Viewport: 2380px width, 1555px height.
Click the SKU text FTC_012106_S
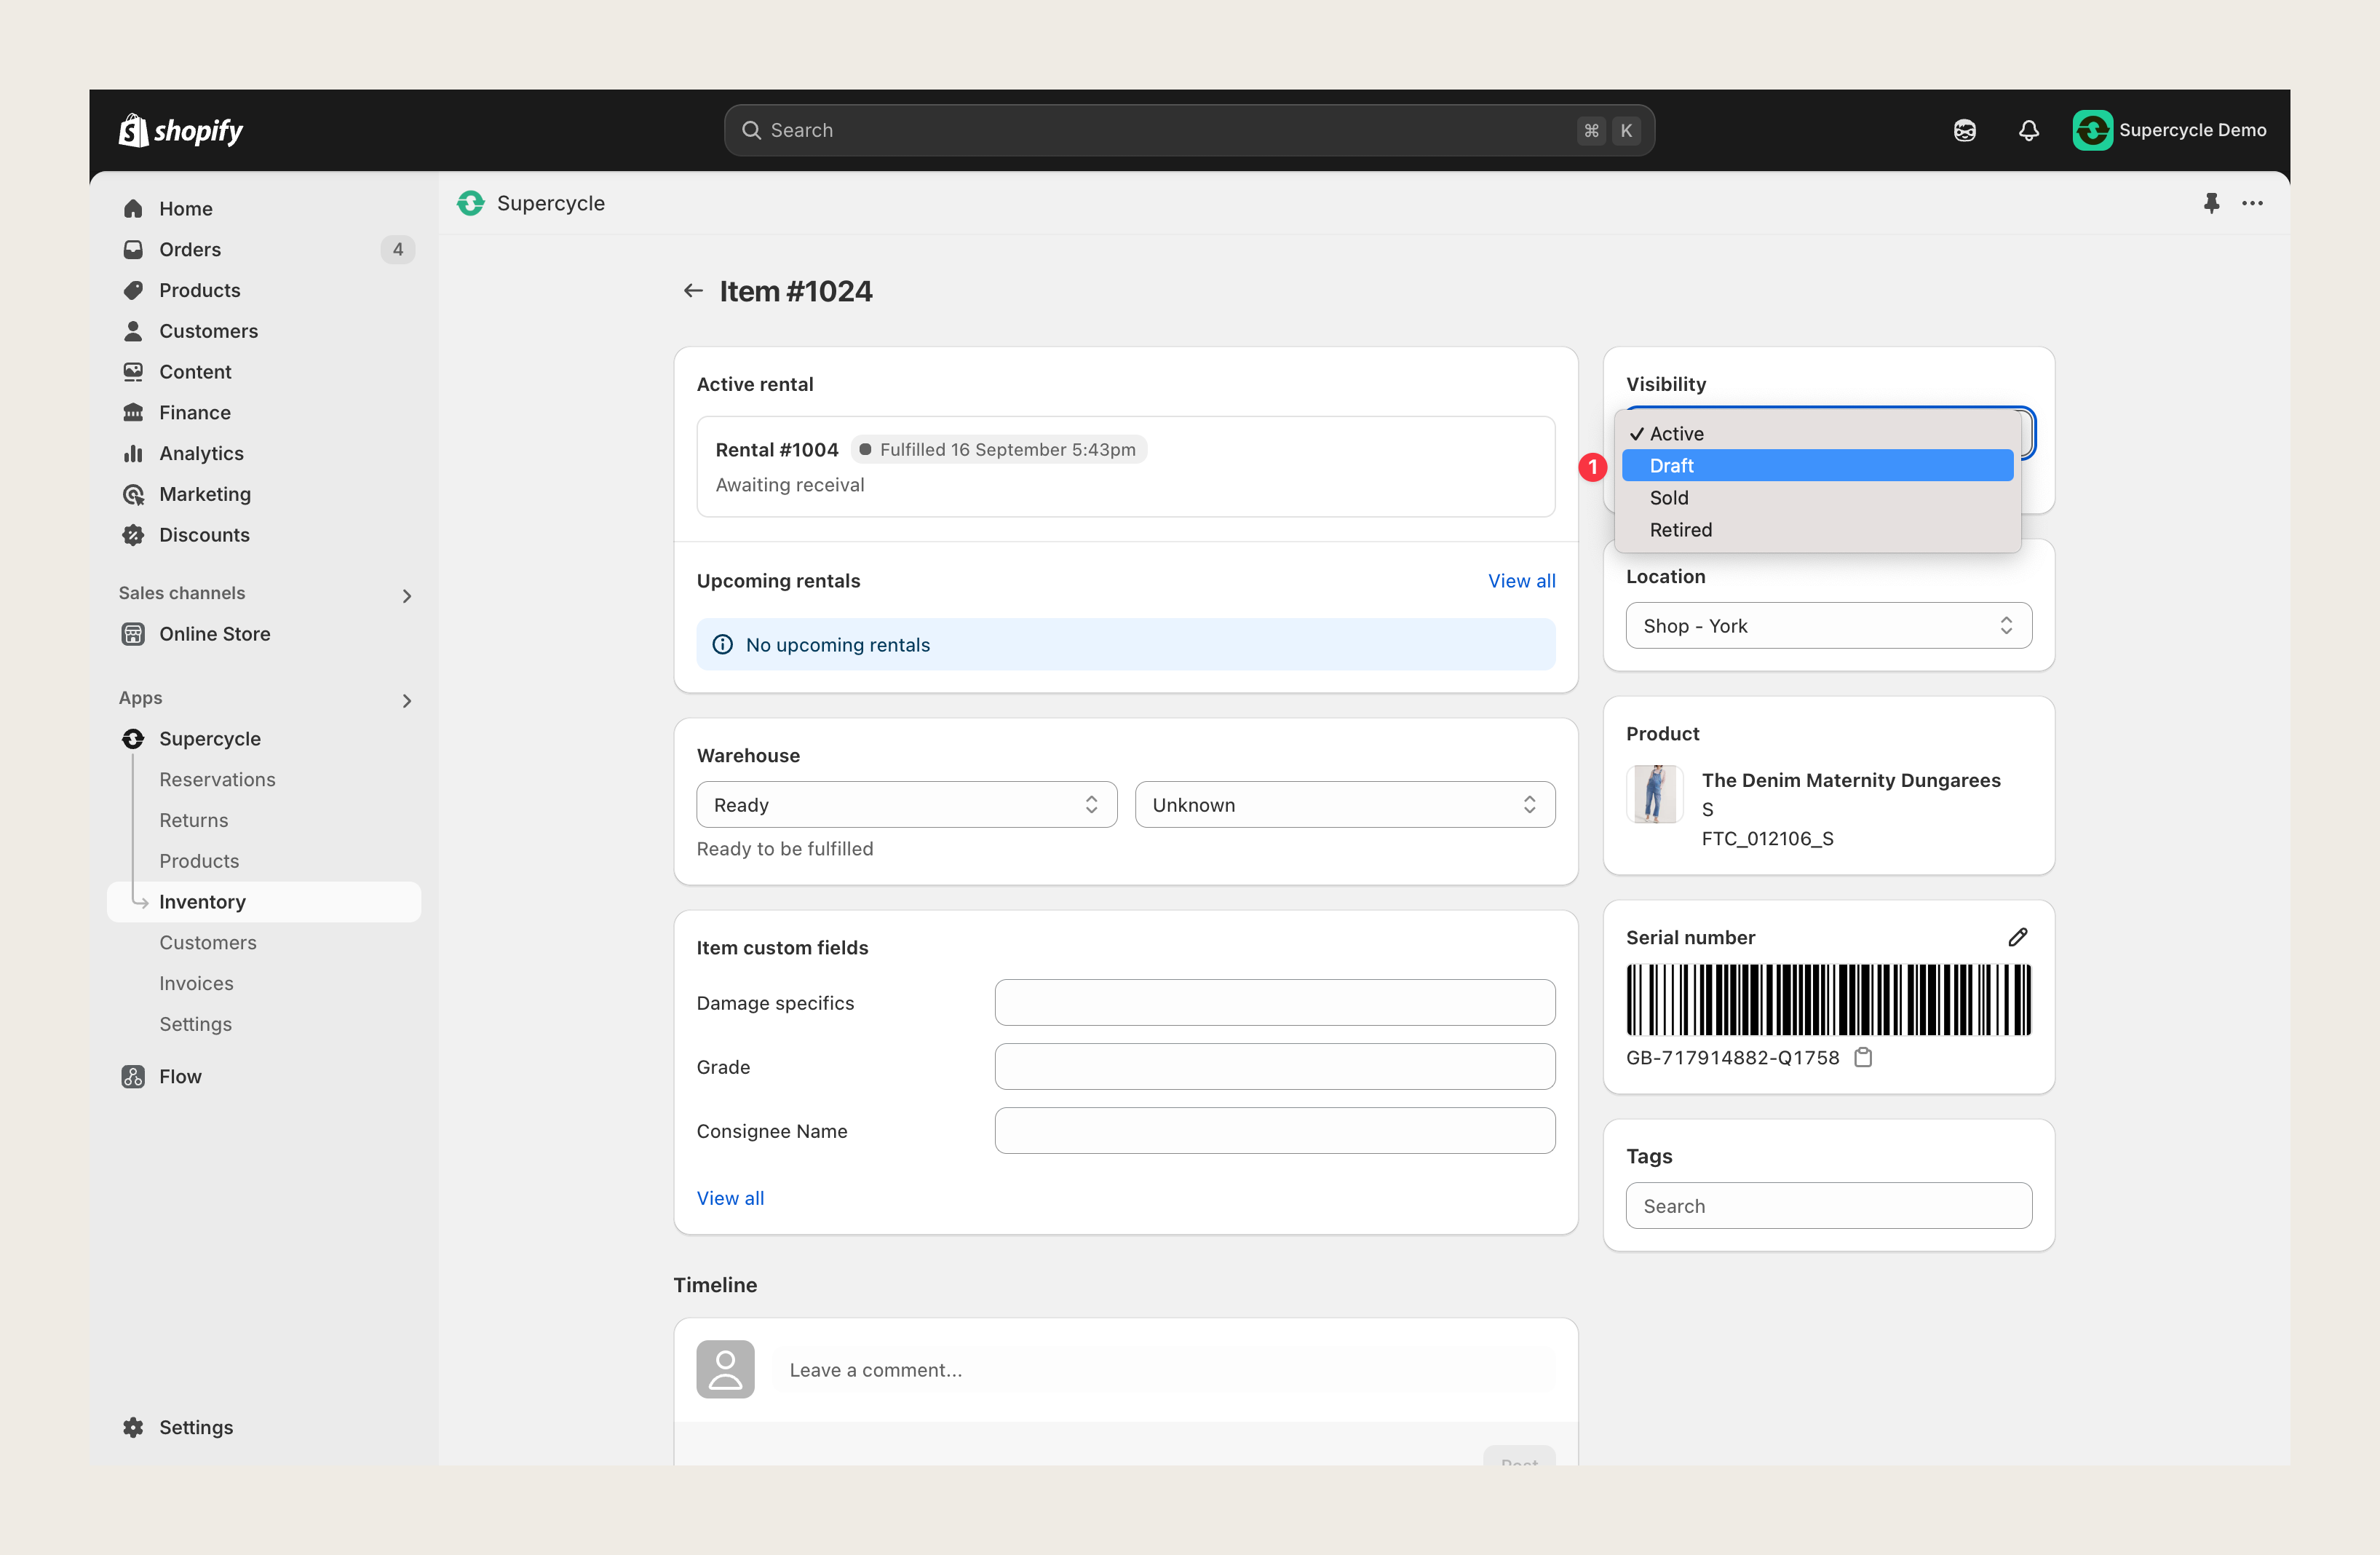point(1767,838)
